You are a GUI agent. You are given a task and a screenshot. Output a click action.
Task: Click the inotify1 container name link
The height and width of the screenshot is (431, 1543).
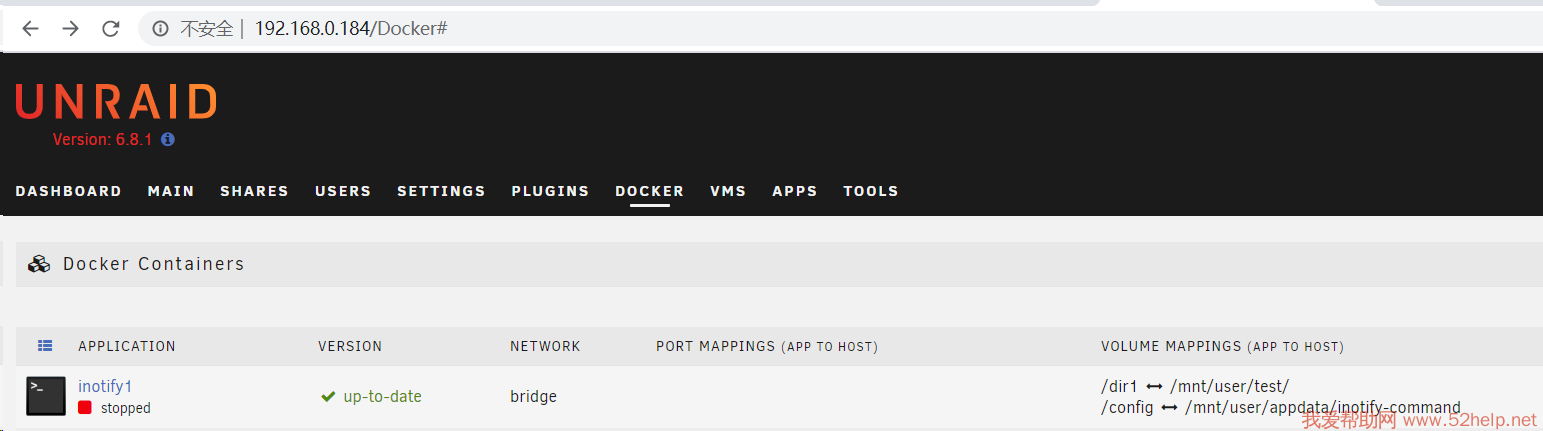105,386
